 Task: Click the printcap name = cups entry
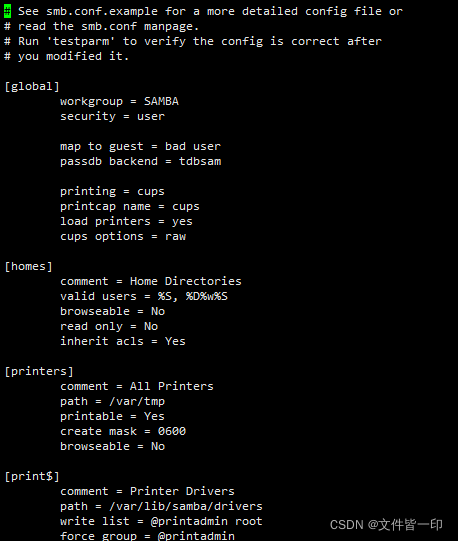(130, 206)
